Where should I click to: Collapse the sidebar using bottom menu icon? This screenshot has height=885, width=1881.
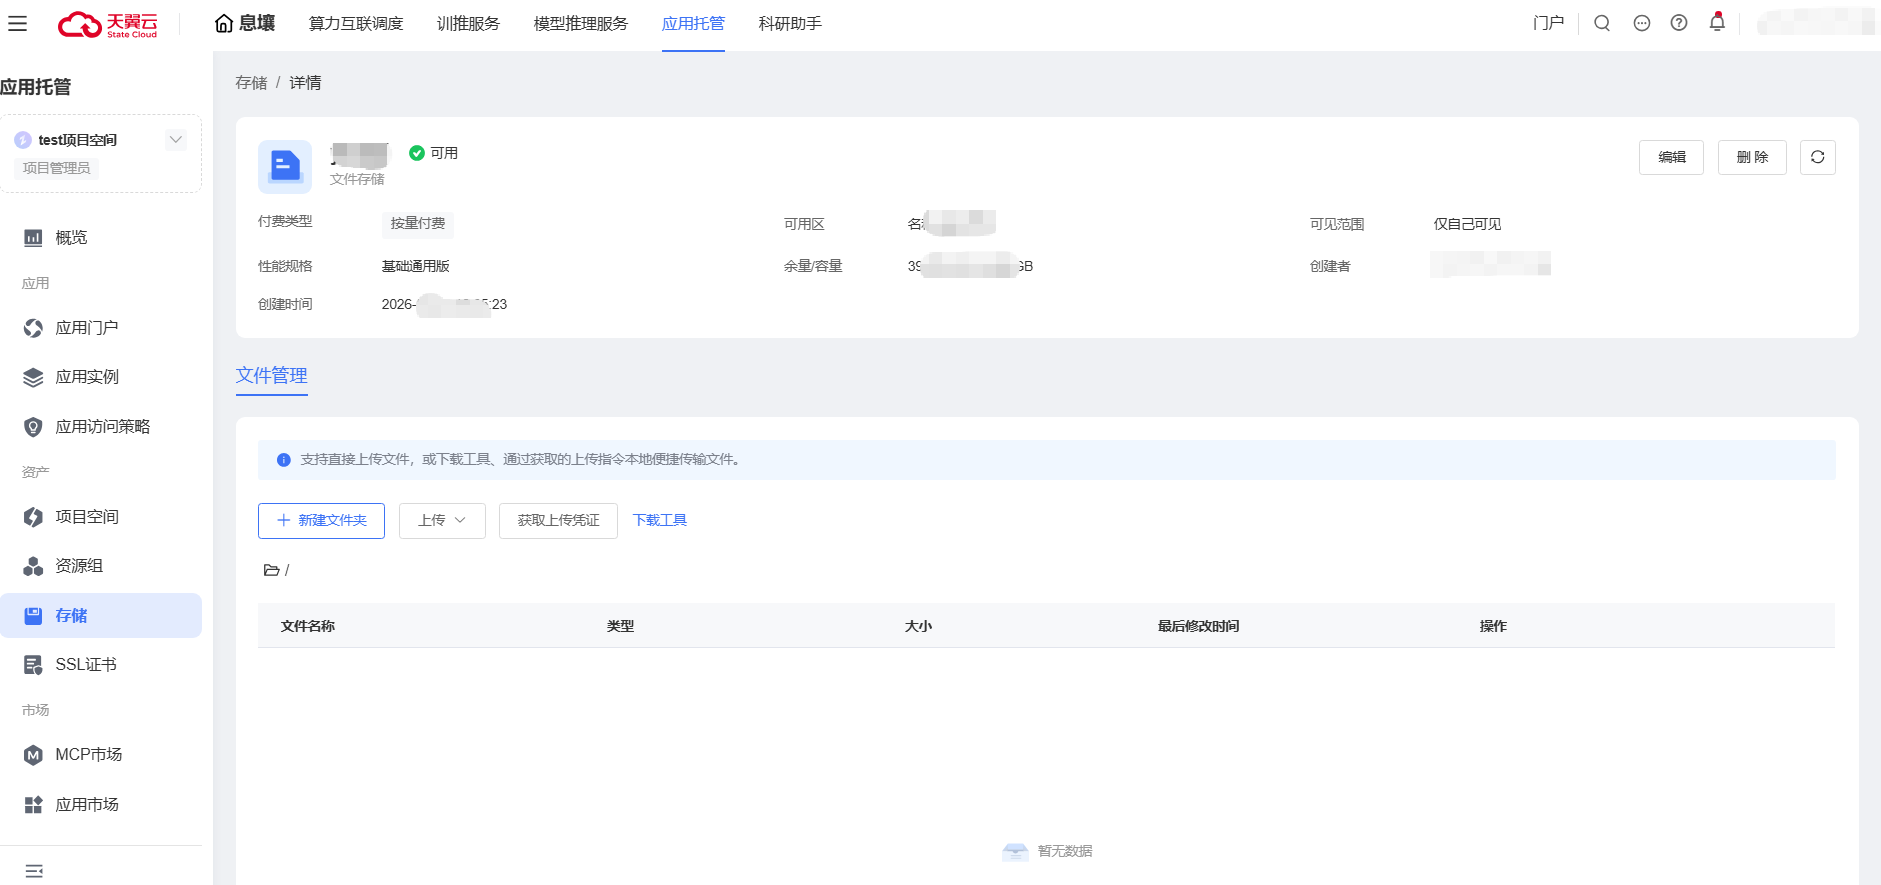tap(34, 870)
